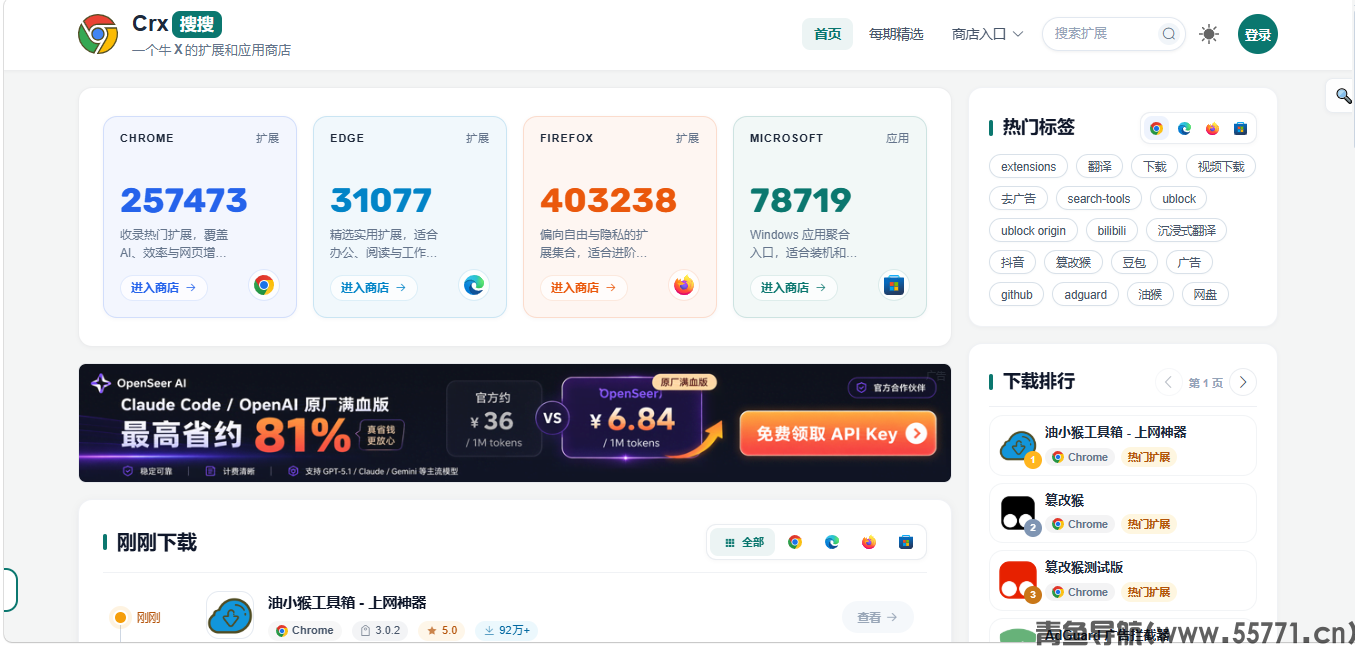This screenshot has width=1355, height=646.
Task: Select the 网盘 tag
Action: click(1205, 295)
